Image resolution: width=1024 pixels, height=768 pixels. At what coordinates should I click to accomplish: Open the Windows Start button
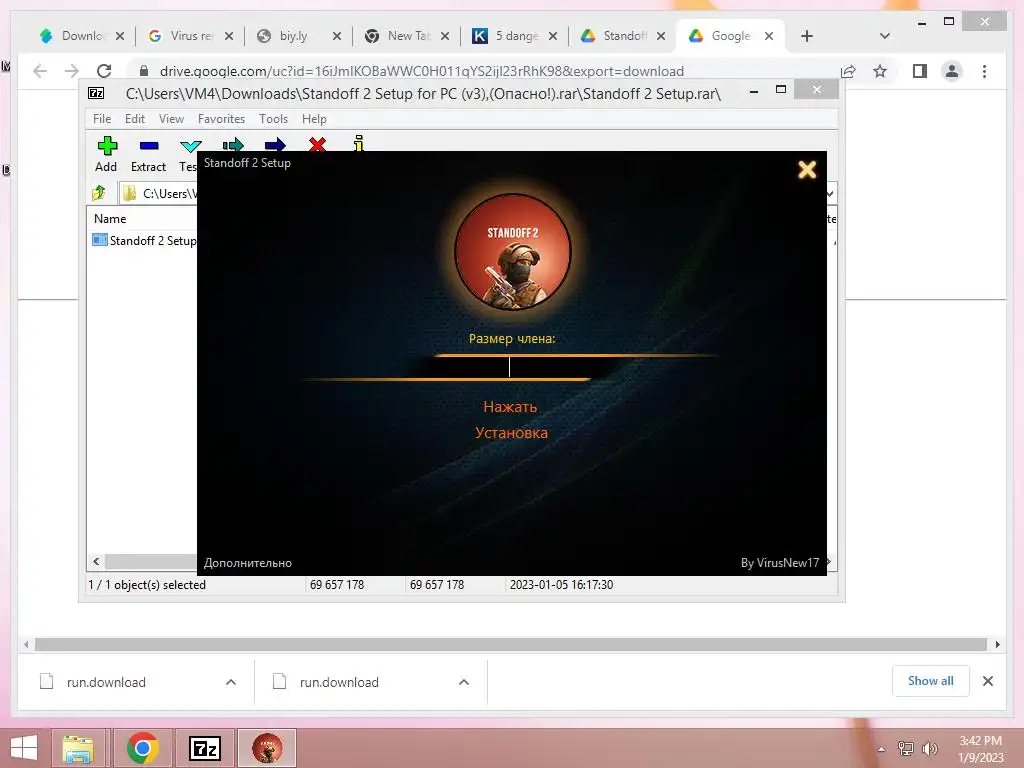pos(24,748)
